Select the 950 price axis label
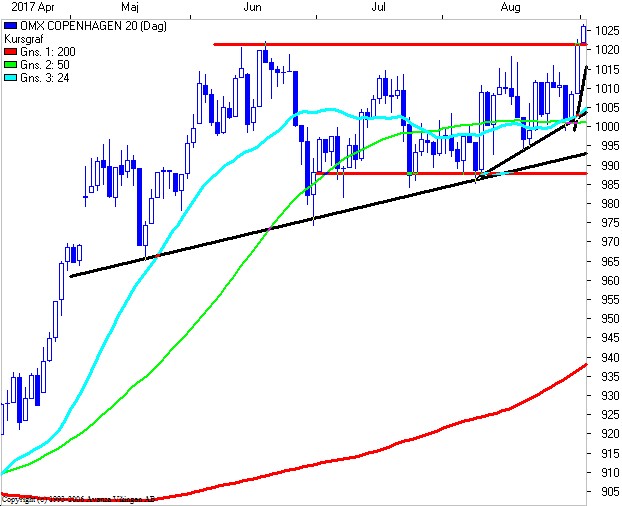622x506 pixels. point(604,319)
